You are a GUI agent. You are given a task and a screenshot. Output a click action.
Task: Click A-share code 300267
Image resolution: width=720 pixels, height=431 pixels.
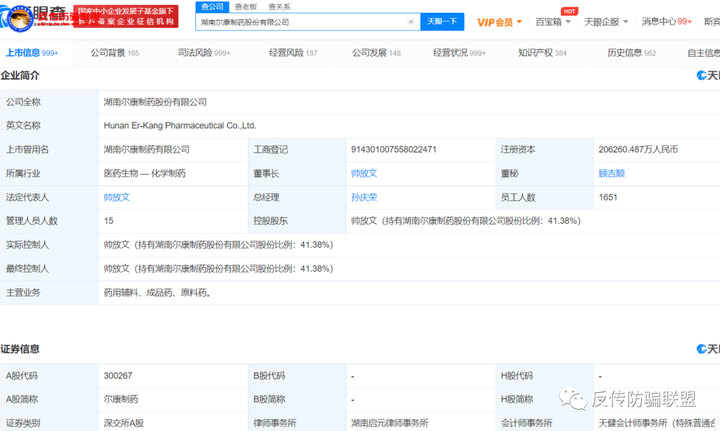tap(118, 375)
